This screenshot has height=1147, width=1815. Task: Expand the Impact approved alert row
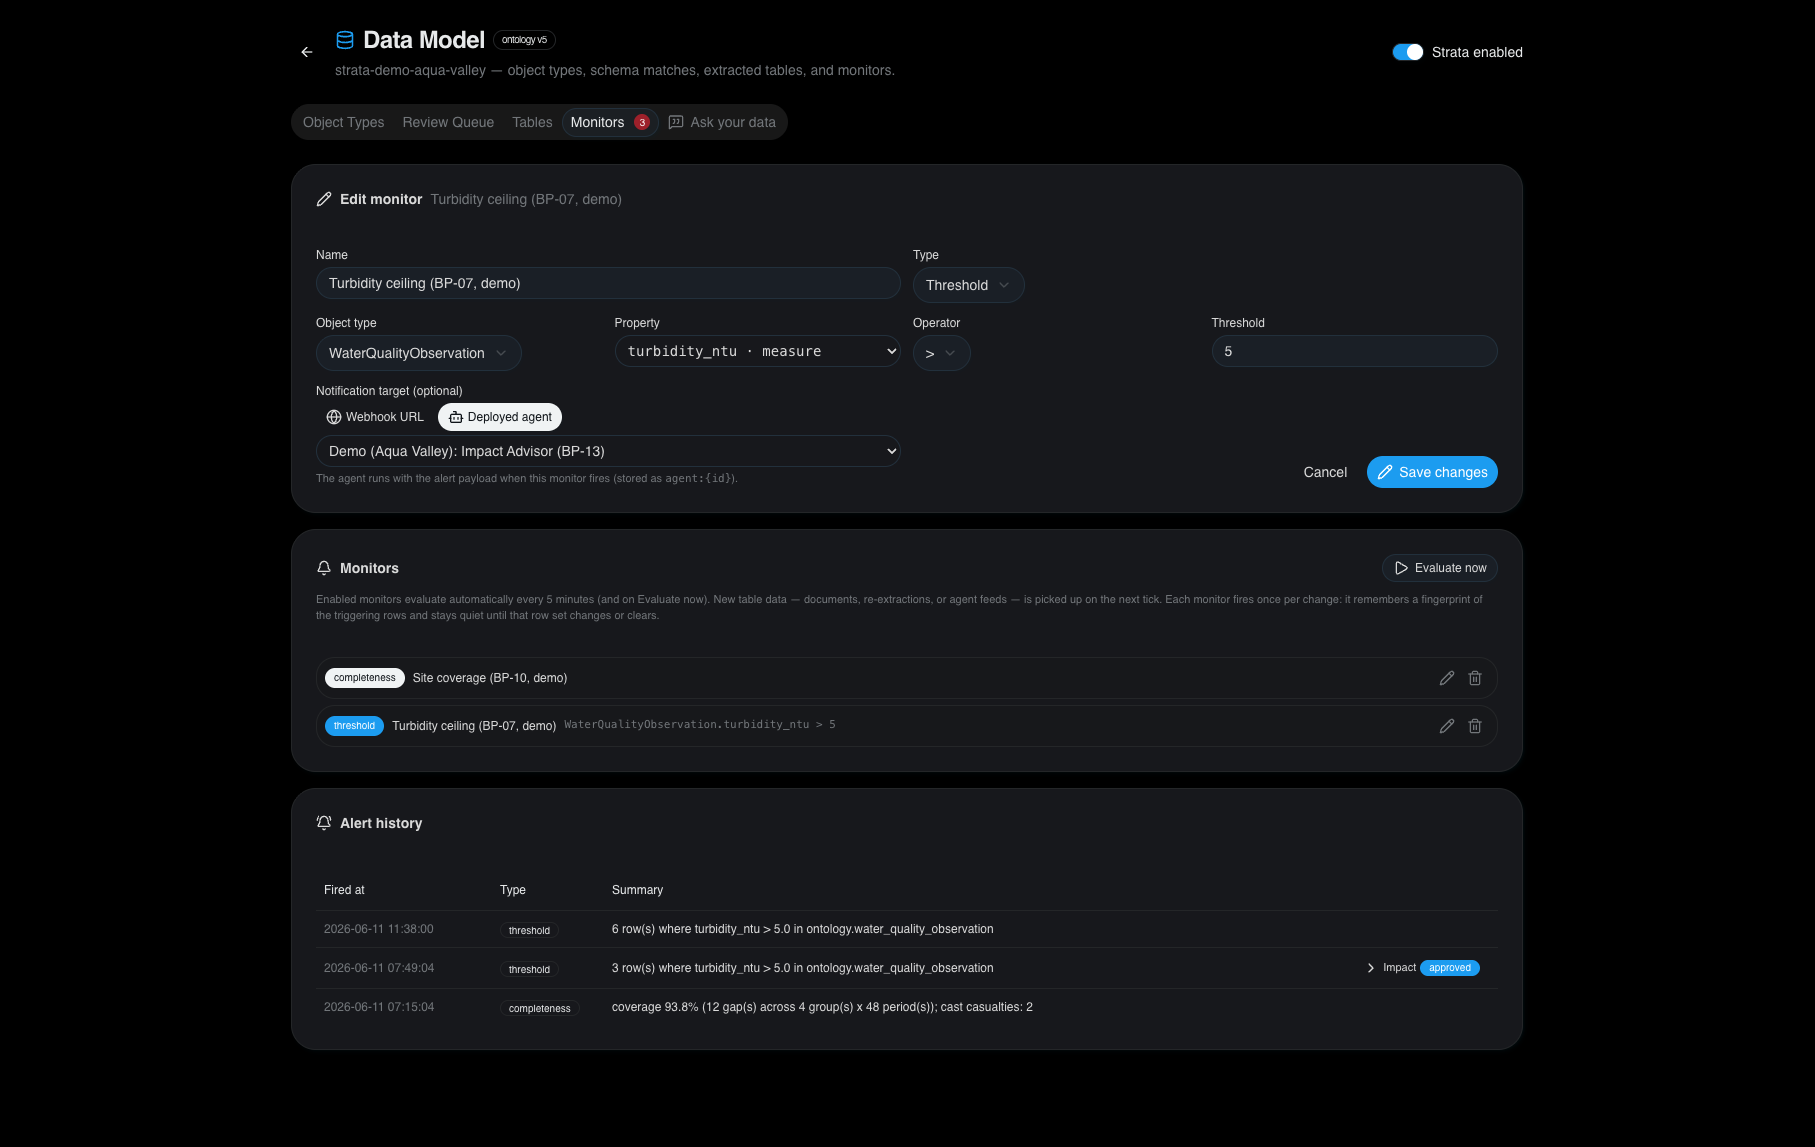[x=1370, y=968]
